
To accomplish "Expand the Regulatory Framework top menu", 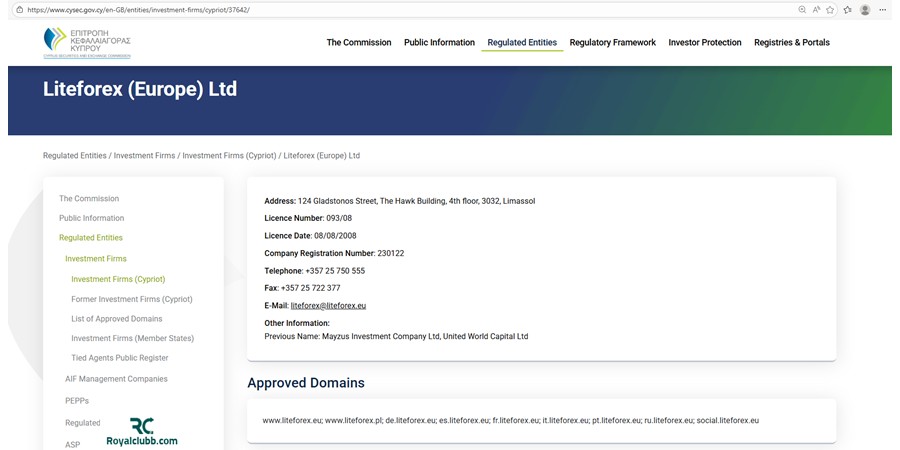I will (612, 42).
